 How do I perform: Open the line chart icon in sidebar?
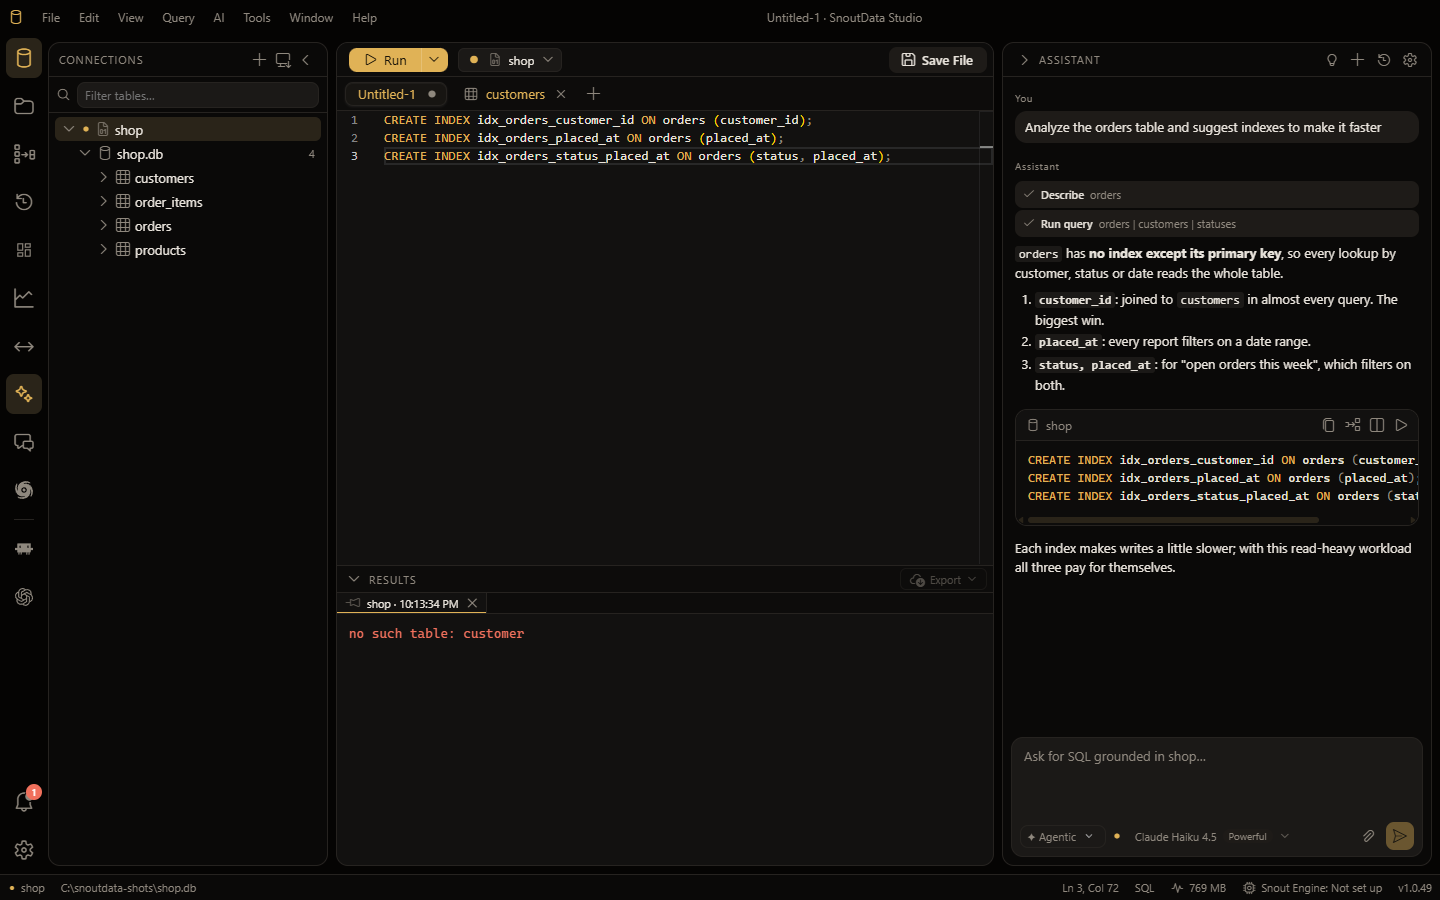pos(24,298)
